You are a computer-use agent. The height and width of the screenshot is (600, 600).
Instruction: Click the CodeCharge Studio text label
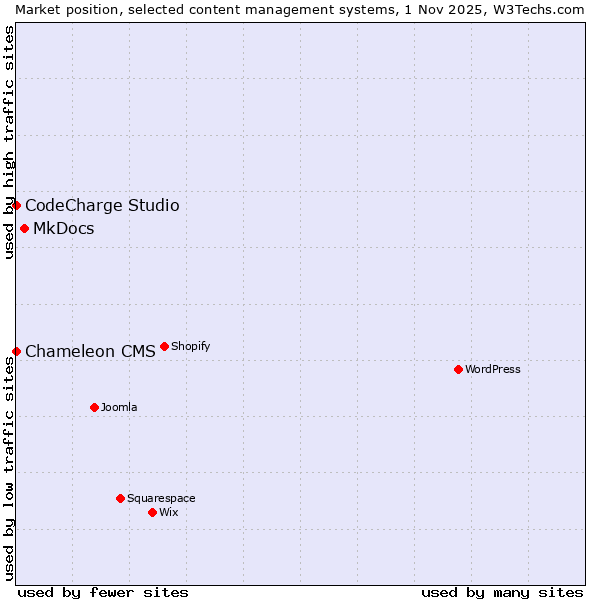pos(102,206)
